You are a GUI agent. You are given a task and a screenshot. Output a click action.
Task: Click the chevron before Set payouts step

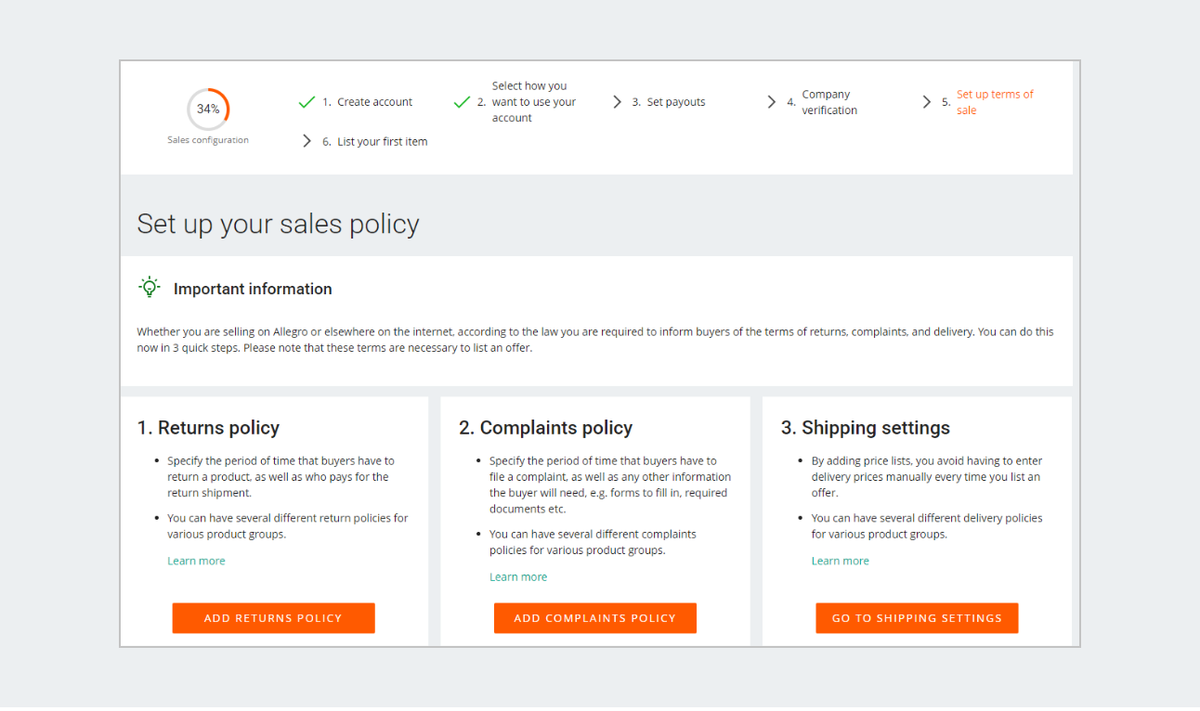(x=617, y=102)
